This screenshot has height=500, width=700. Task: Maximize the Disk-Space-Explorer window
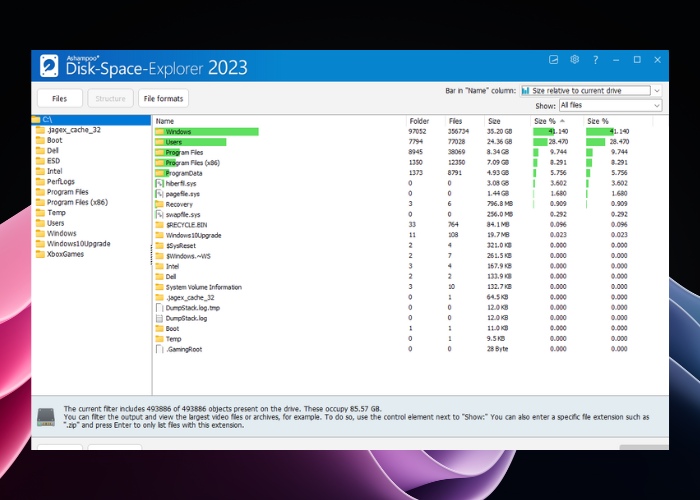(637, 60)
